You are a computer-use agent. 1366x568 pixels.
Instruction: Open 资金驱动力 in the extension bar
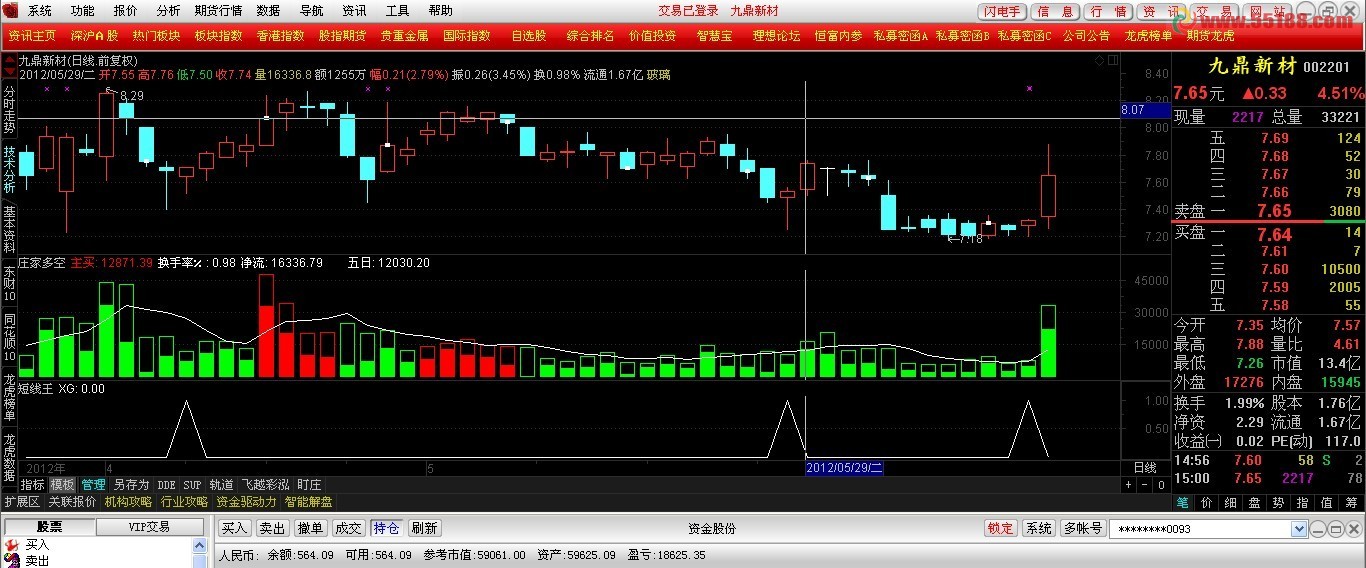pos(247,502)
